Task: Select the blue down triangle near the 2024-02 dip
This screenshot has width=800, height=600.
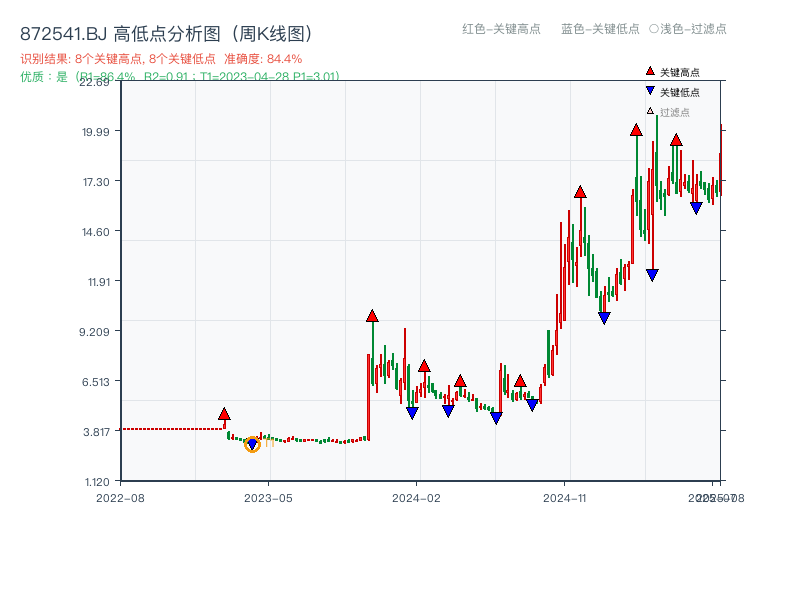Action: pos(412,412)
